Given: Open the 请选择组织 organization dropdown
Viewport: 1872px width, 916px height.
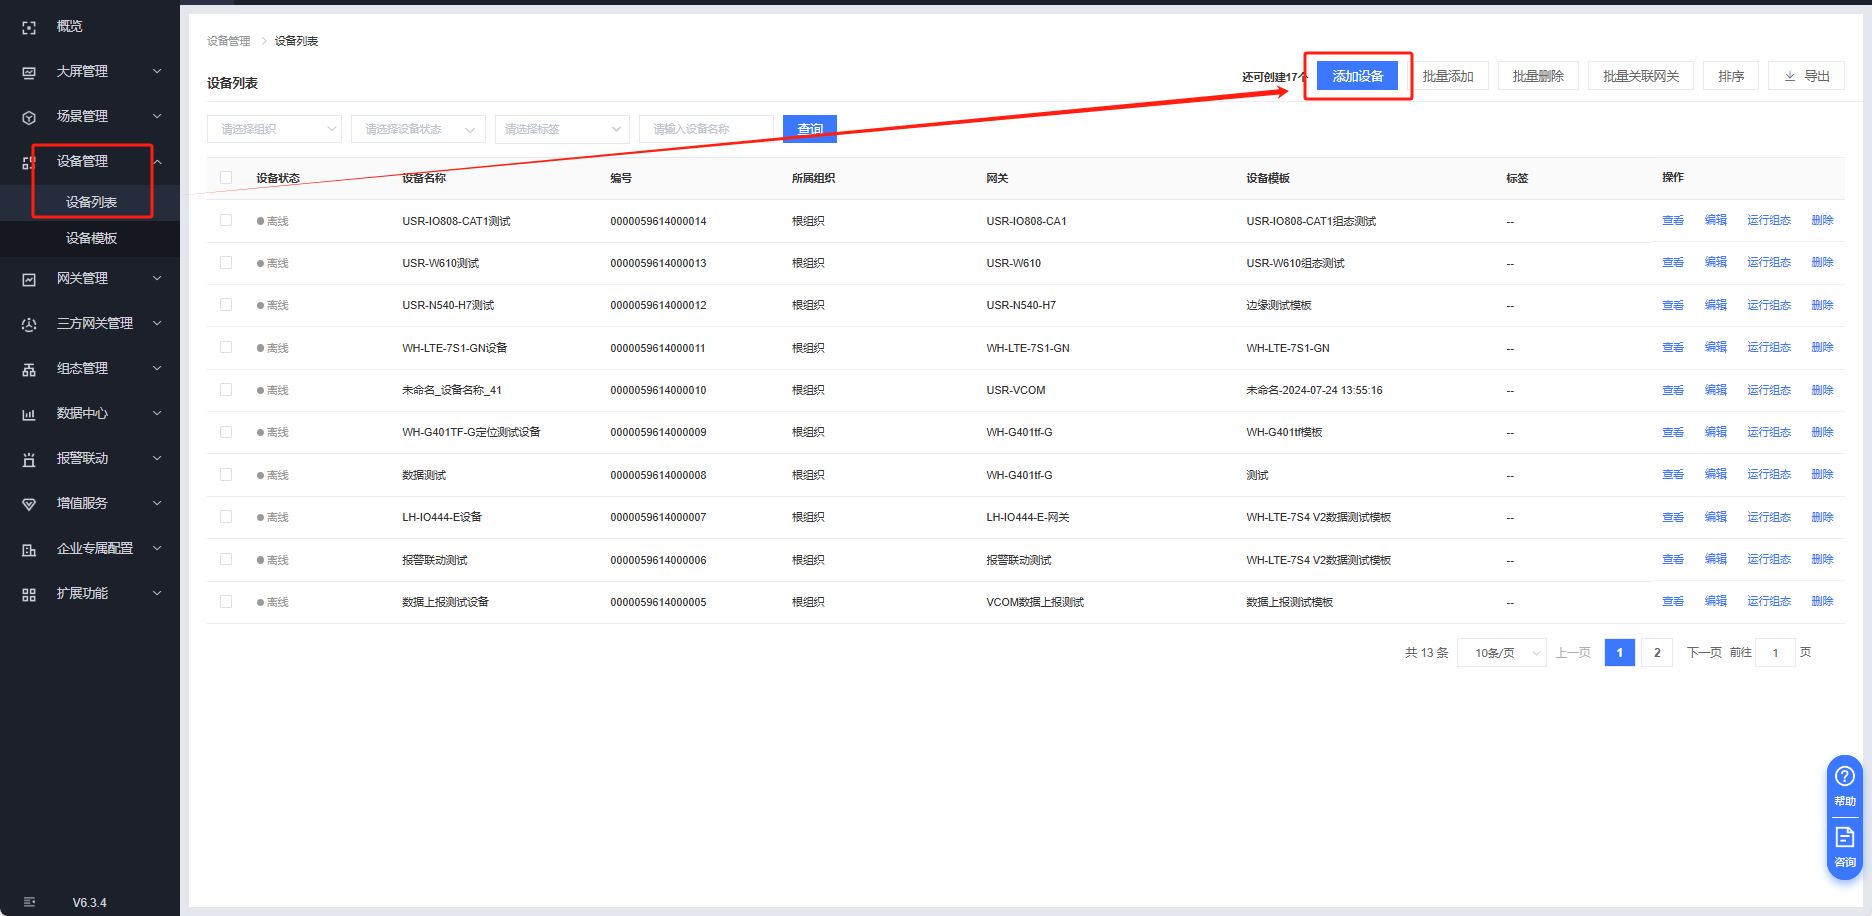Looking at the screenshot, I should coord(274,129).
